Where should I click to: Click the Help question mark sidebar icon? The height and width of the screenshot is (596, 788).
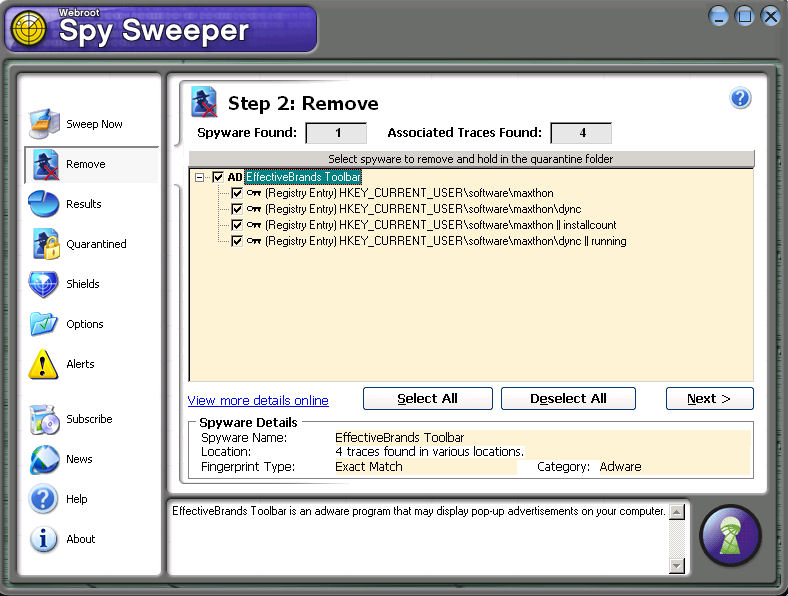point(44,499)
